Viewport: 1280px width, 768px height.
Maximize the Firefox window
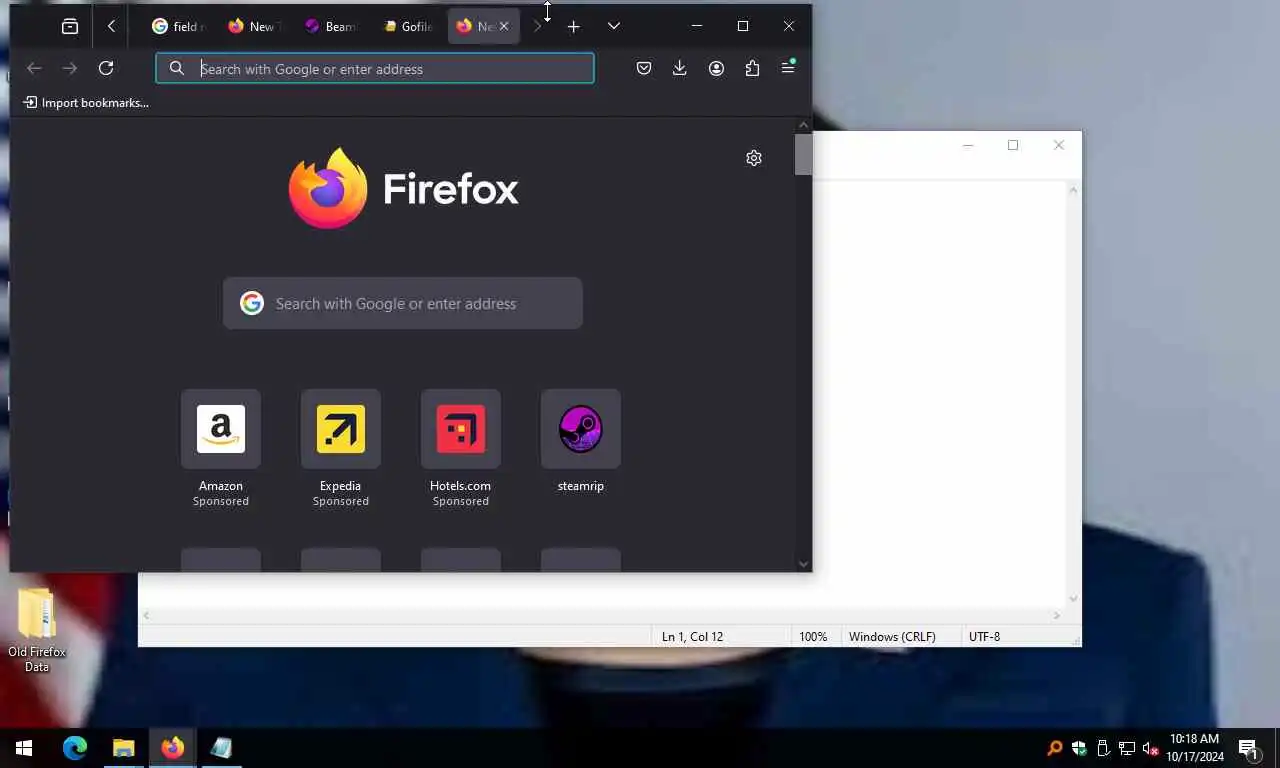(743, 26)
